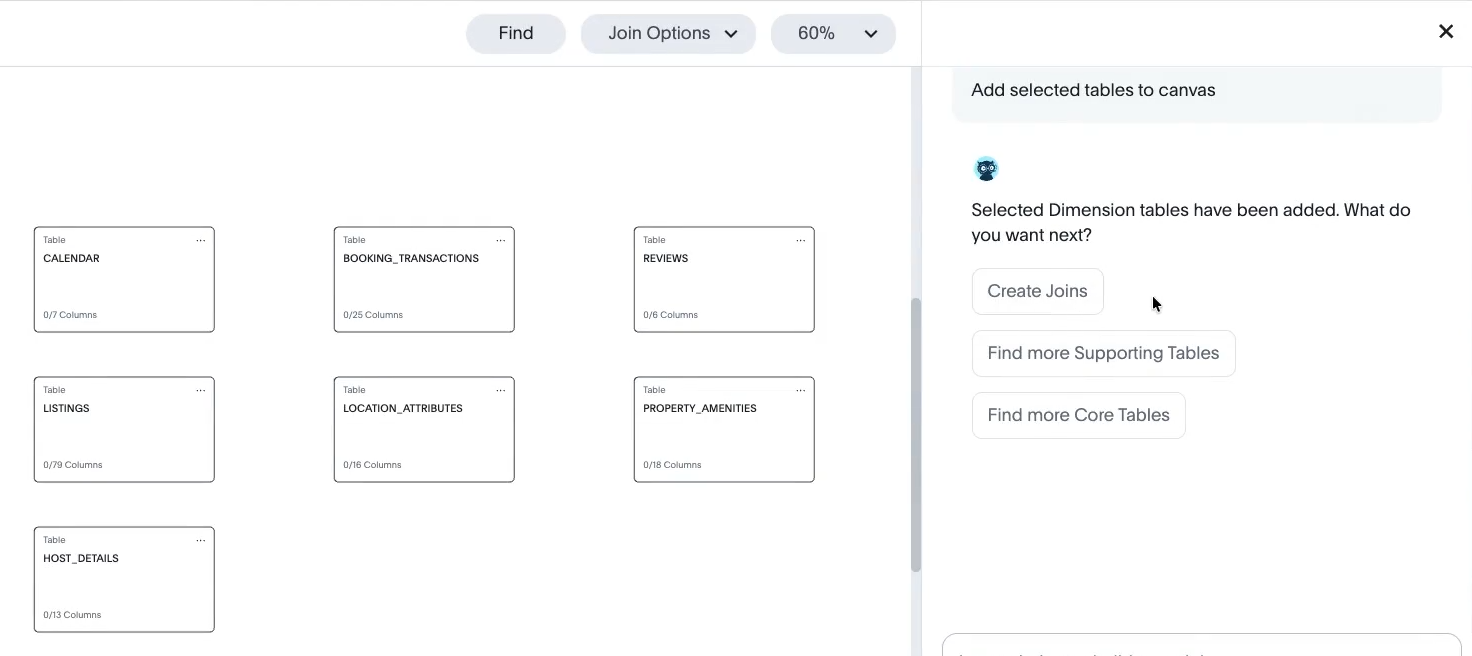Select Find more Core Tables

(1078, 416)
